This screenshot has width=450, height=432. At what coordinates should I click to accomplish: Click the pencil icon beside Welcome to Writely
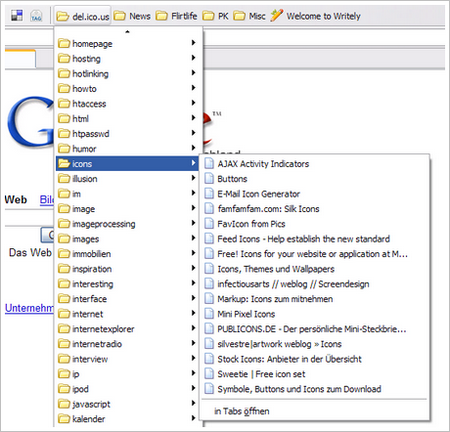pyautogui.click(x=276, y=15)
